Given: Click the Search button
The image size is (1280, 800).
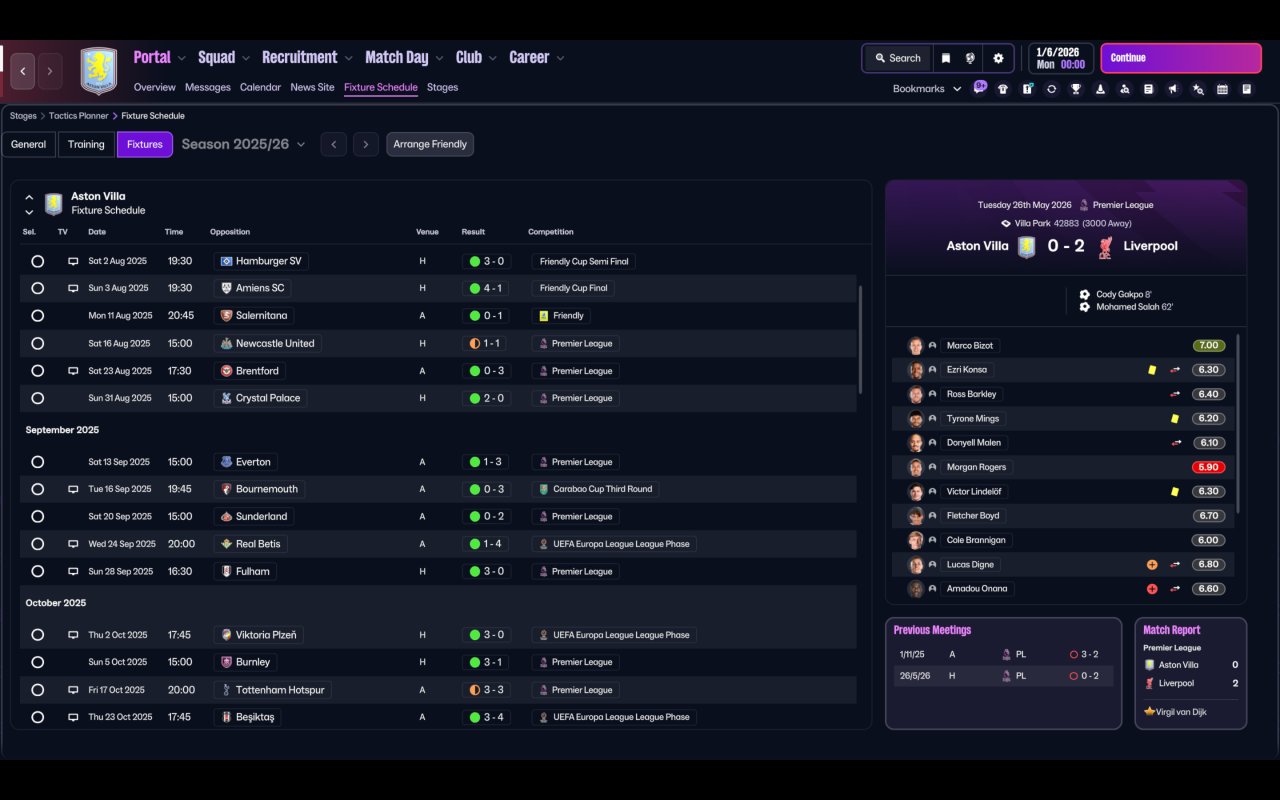Looking at the screenshot, I should [x=897, y=58].
